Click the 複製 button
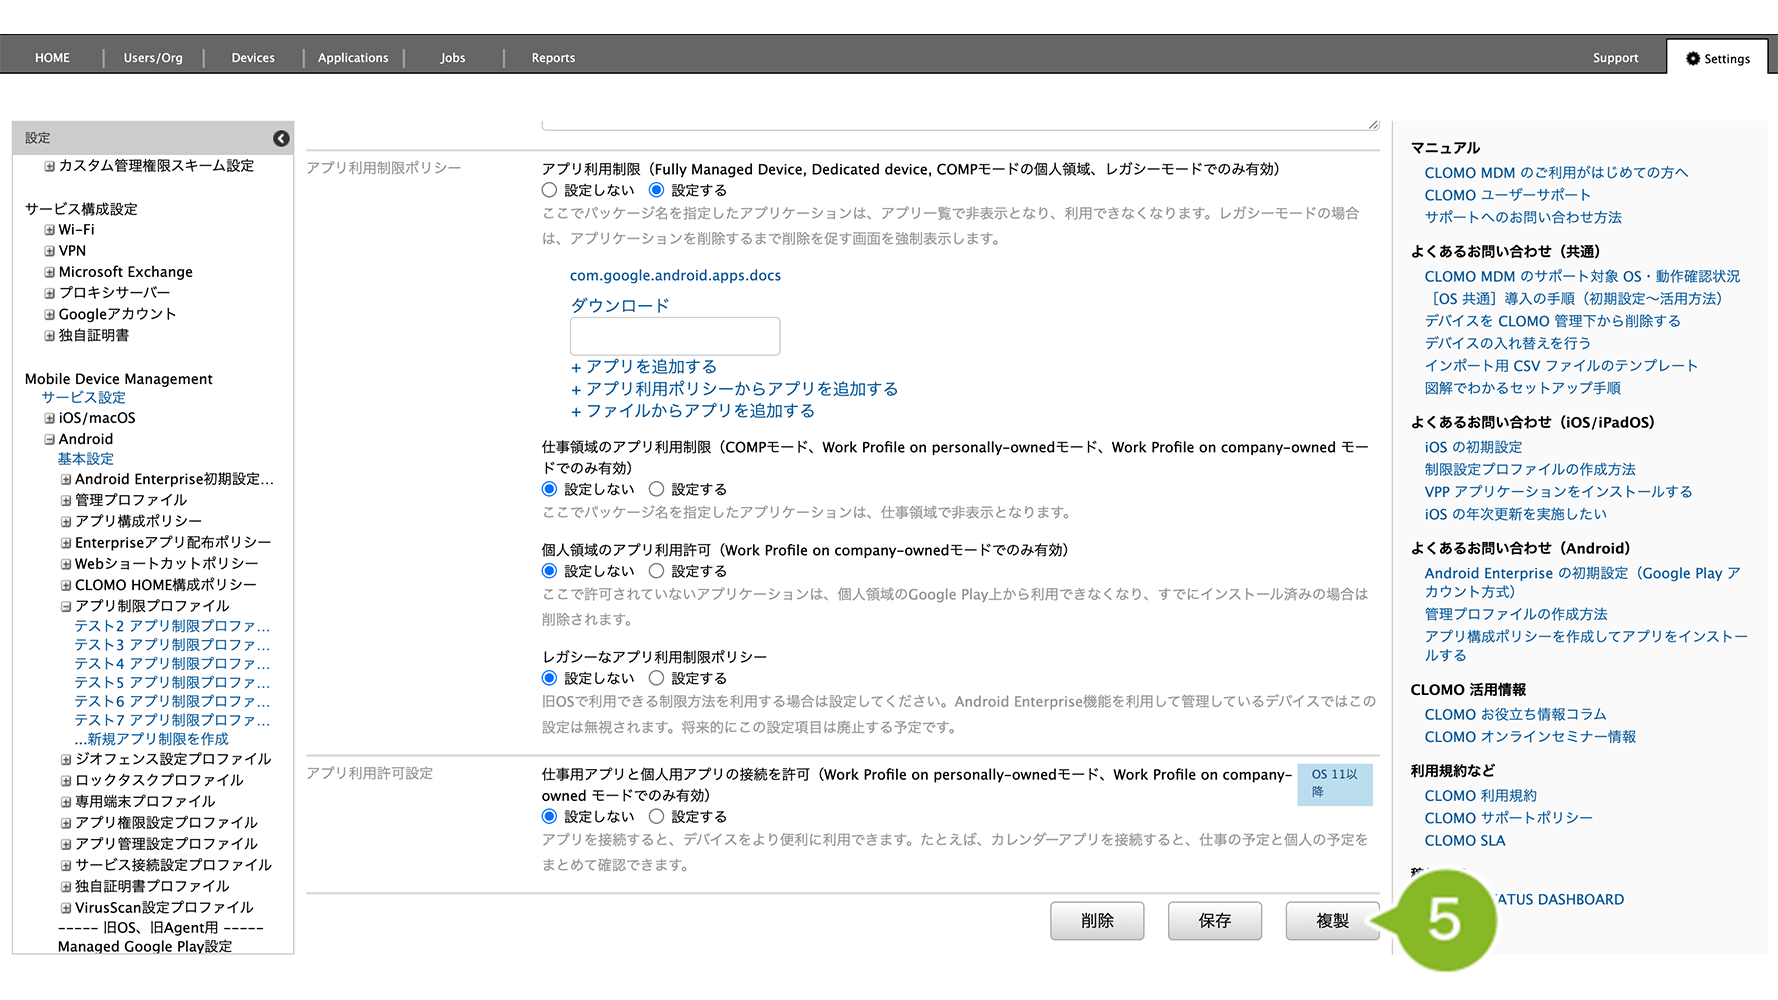 coord(1331,920)
